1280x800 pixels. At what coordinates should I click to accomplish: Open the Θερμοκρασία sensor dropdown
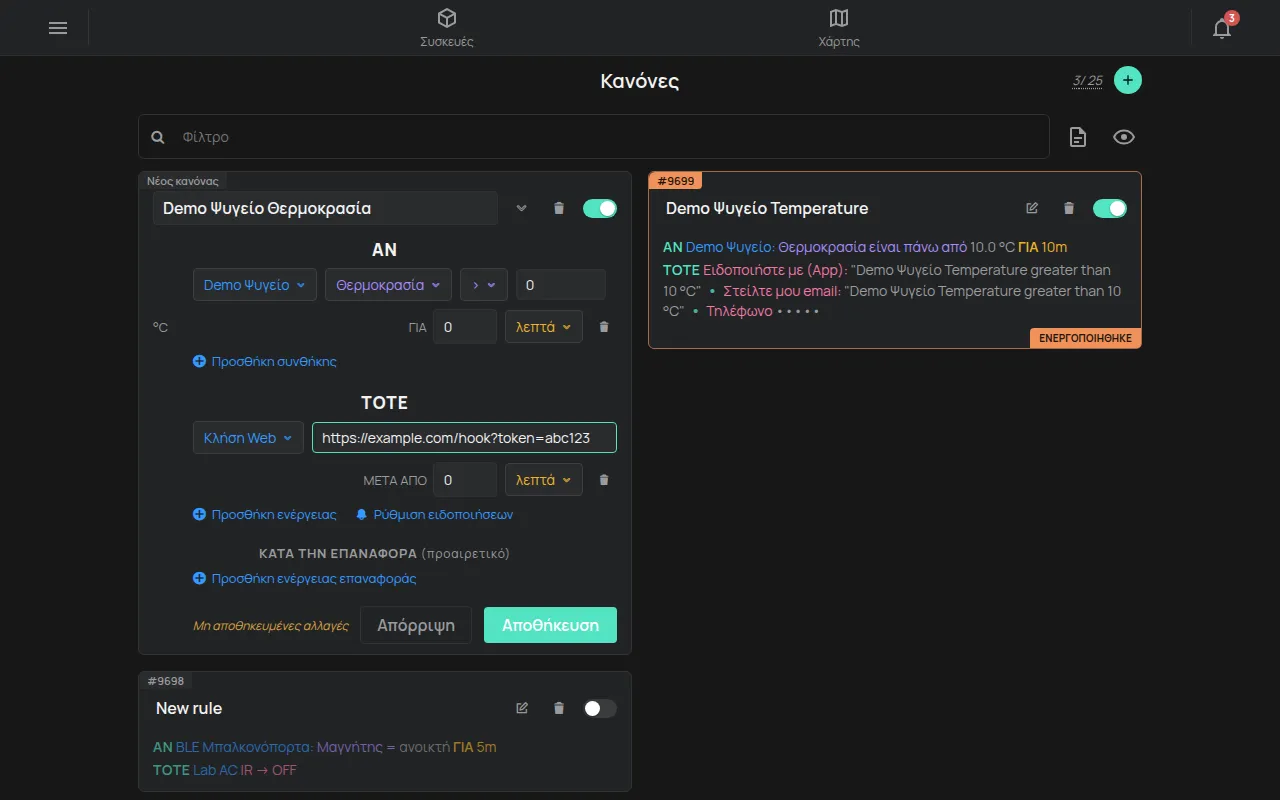388,285
